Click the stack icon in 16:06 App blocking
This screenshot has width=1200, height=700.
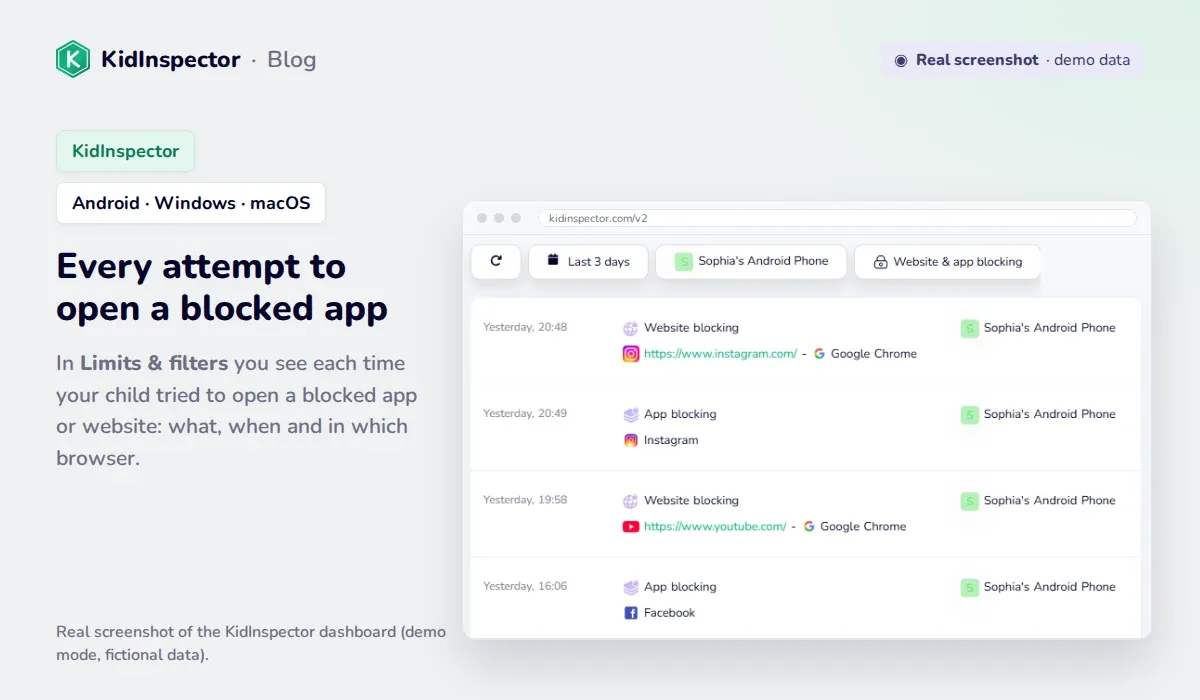(x=631, y=587)
